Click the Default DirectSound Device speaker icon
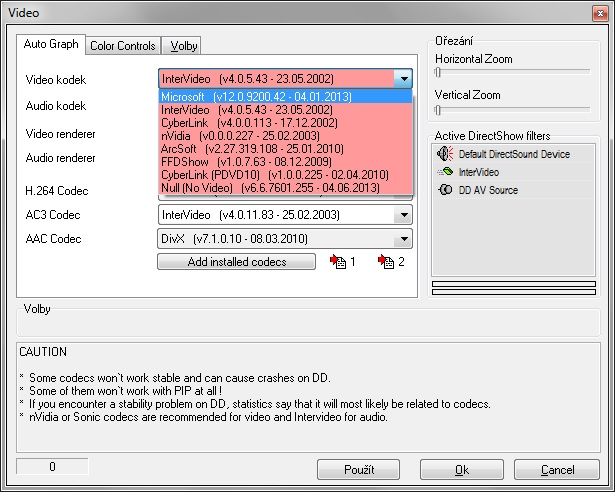Viewport: 615px width, 492px height. click(445, 154)
